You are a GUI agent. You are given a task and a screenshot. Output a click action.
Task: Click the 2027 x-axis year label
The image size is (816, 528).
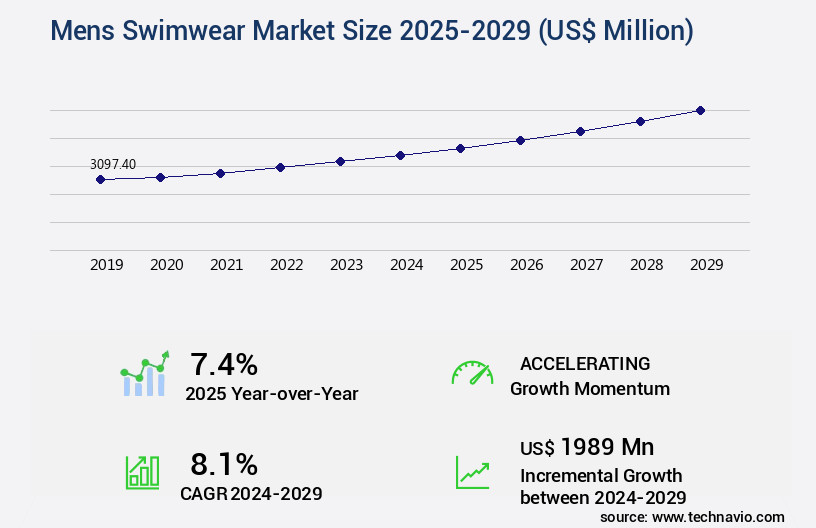tap(586, 265)
